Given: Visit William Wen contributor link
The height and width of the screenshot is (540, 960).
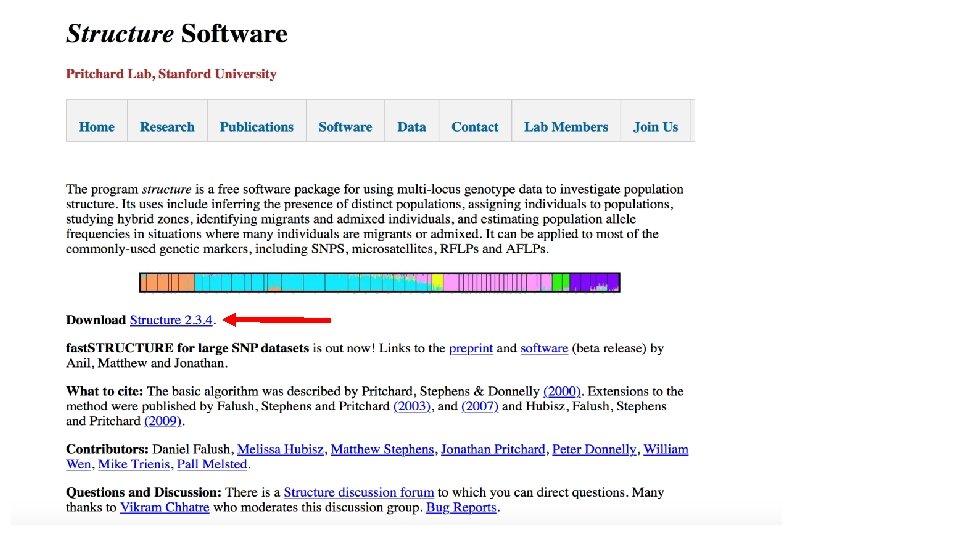Looking at the screenshot, I should point(666,449).
